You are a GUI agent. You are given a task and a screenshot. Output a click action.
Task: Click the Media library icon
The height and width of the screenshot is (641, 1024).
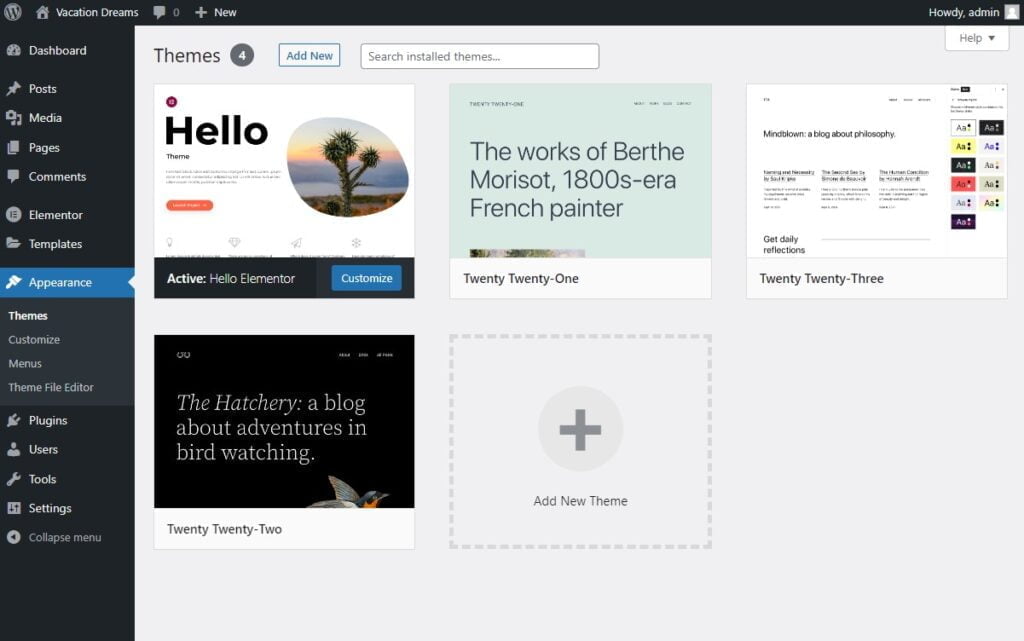tap(14, 117)
